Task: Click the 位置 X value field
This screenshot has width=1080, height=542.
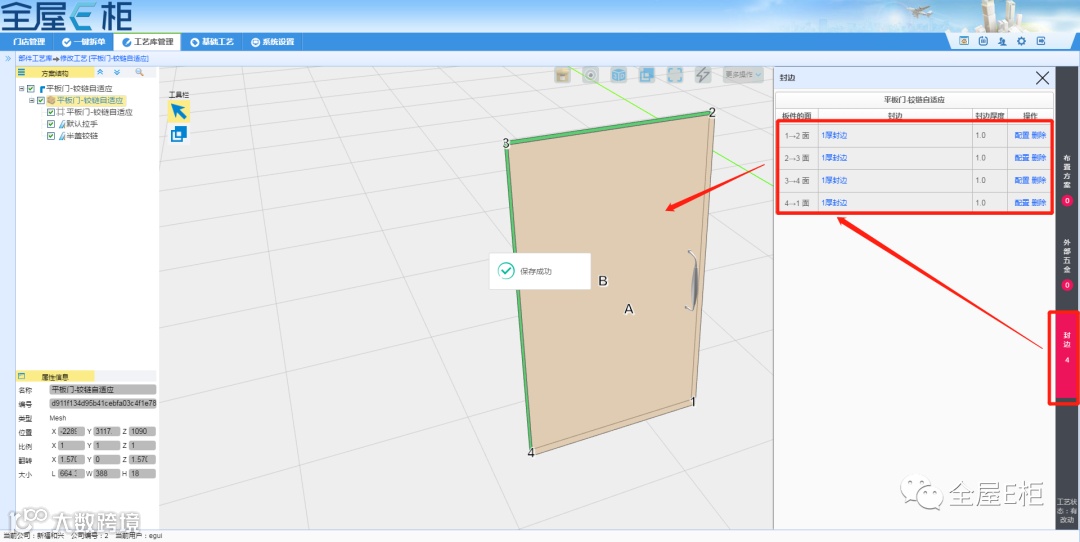Action: pyautogui.click(x=72, y=432)
